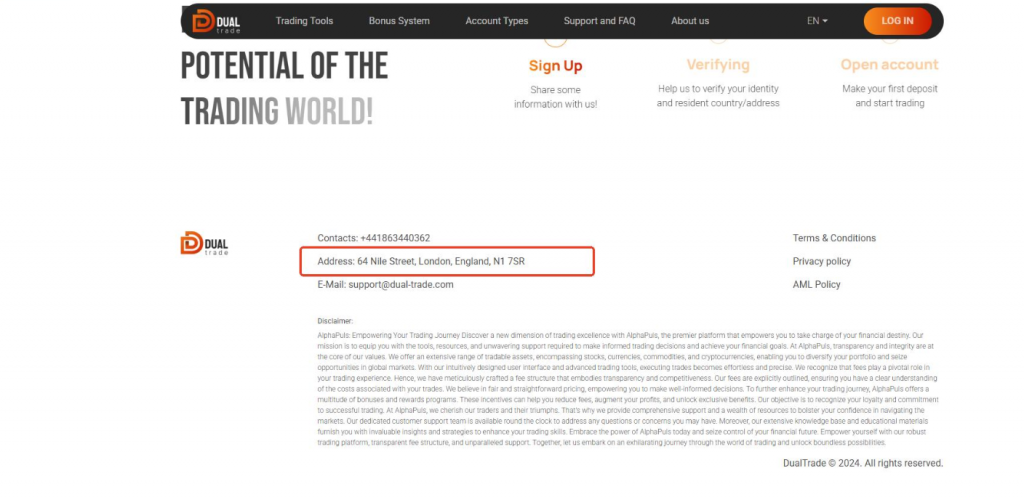Click the Dual Trade footer logo

coord(204,243)
